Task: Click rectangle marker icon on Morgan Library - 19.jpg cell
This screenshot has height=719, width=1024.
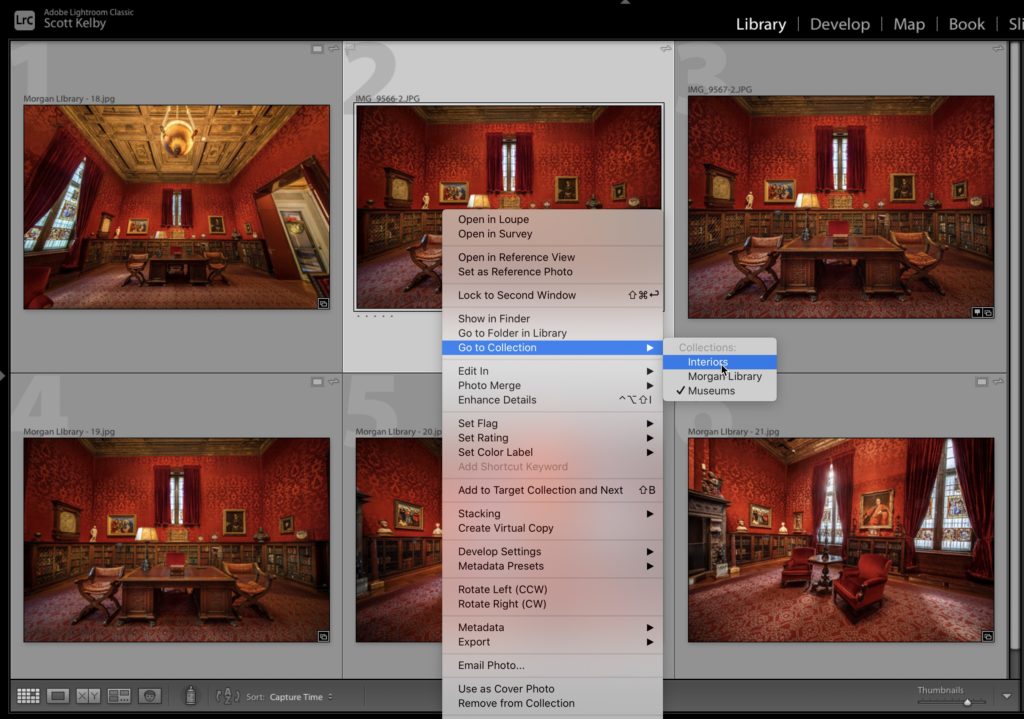Action: [x=317, y=381]
